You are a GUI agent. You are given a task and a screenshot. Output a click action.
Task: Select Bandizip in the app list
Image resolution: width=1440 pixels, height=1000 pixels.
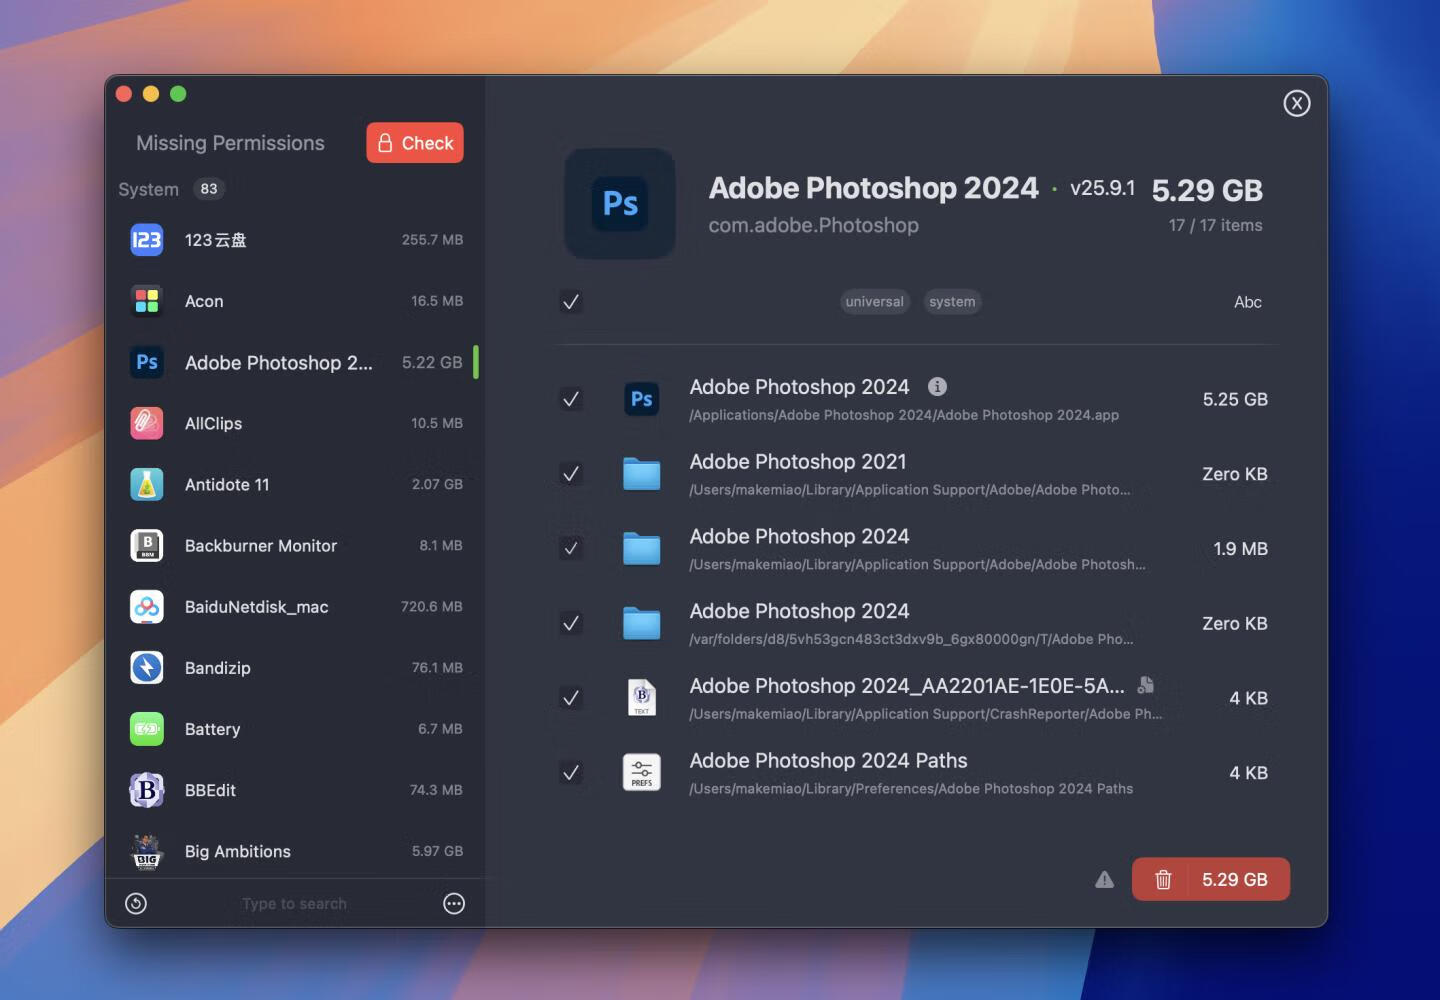[218, 668]
